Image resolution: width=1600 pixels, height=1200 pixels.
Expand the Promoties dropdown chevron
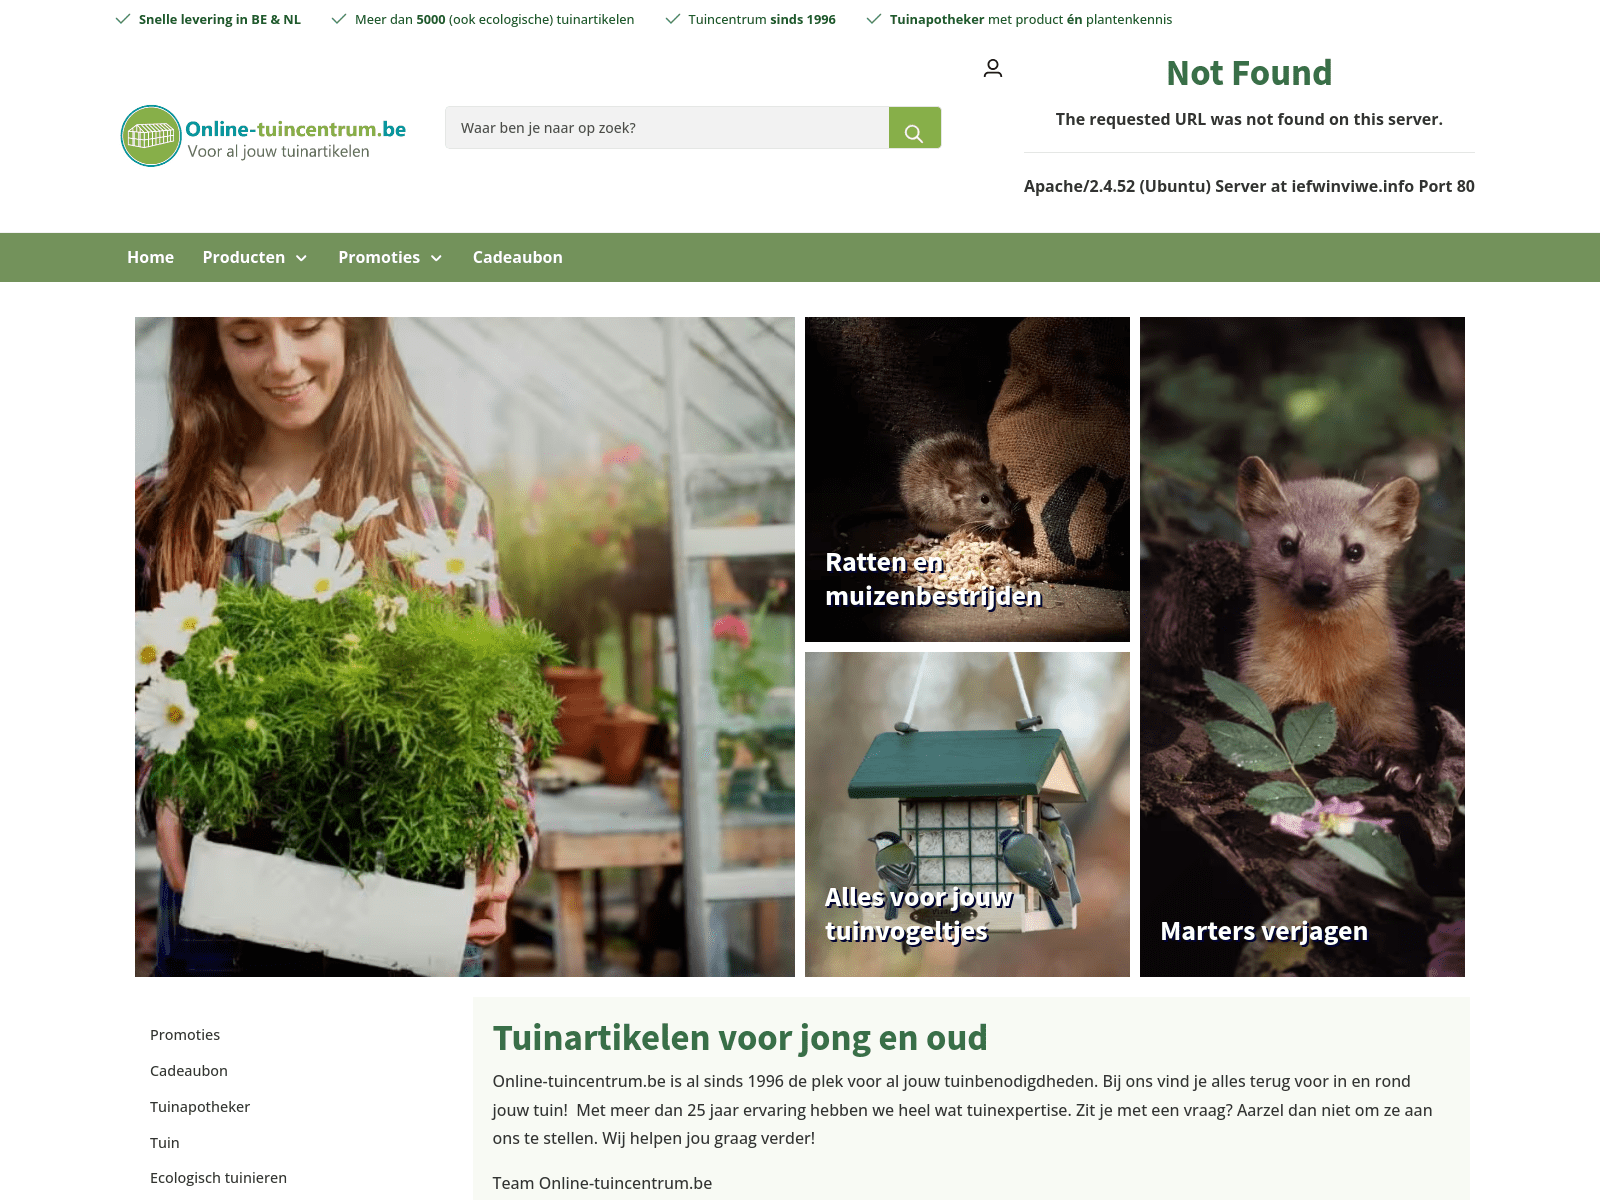(x=436, y=258)
